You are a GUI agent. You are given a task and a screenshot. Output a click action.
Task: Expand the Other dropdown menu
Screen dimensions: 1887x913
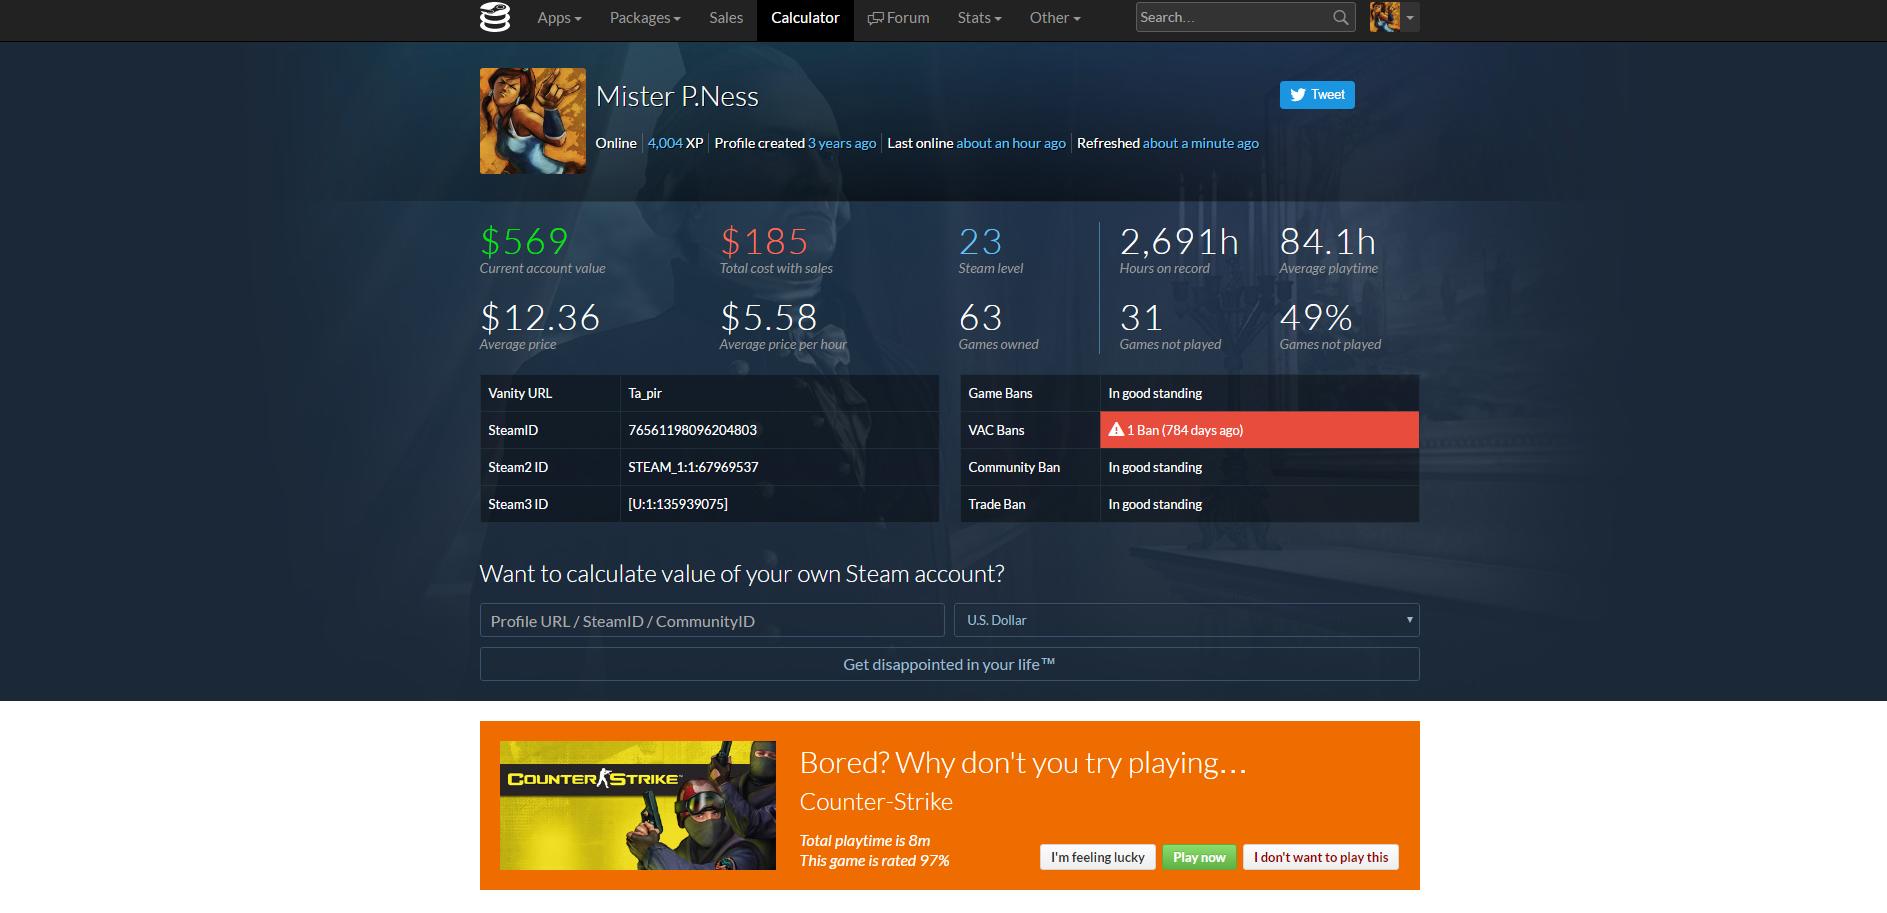click(x=1055, y=18)
